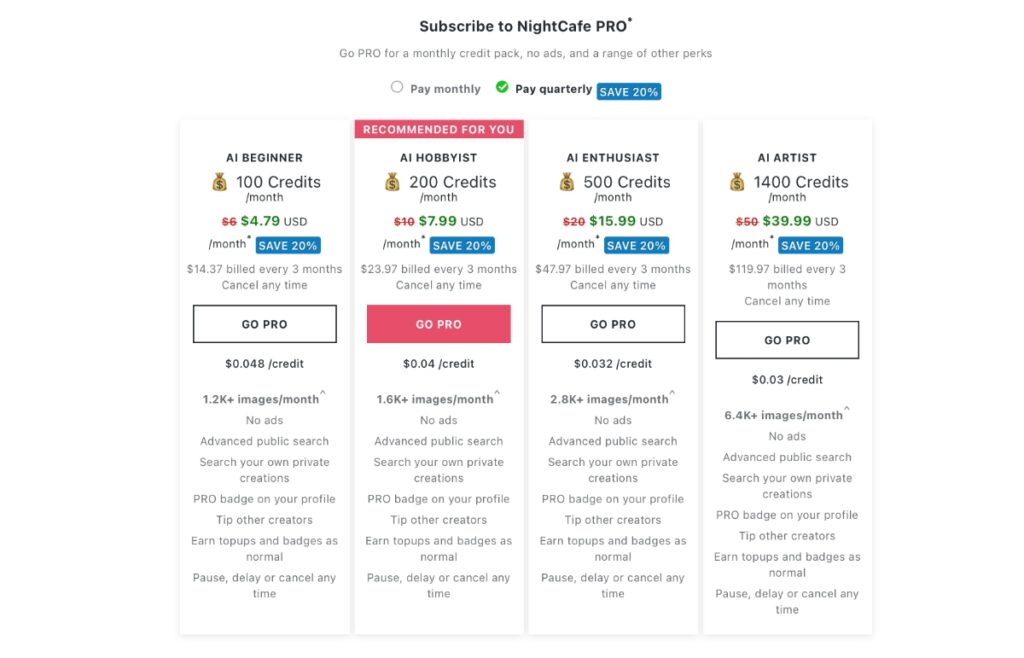Screen dimensions: 1024x658
Task: Click the RECOMMENDED FOR YOU banner
Action: 439,129
